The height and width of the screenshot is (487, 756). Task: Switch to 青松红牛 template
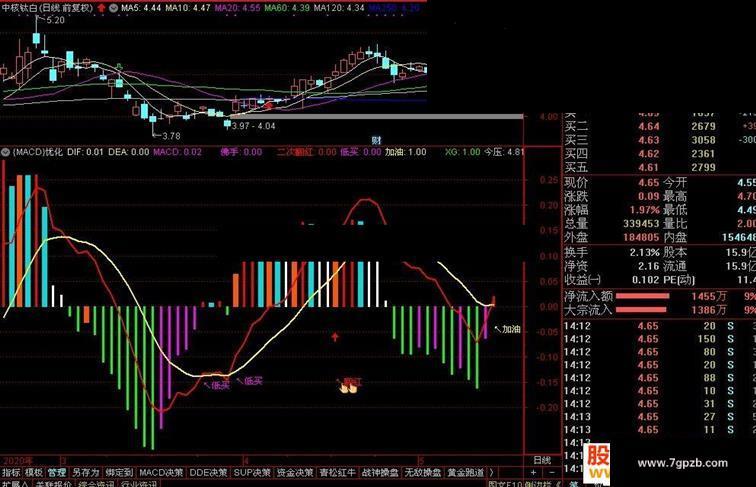337,473
